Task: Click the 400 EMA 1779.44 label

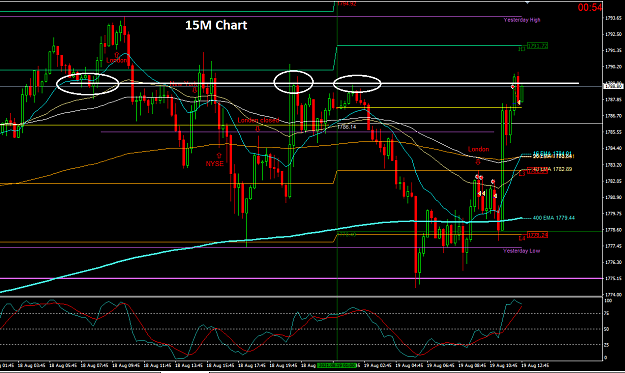Action: (554, 218)
